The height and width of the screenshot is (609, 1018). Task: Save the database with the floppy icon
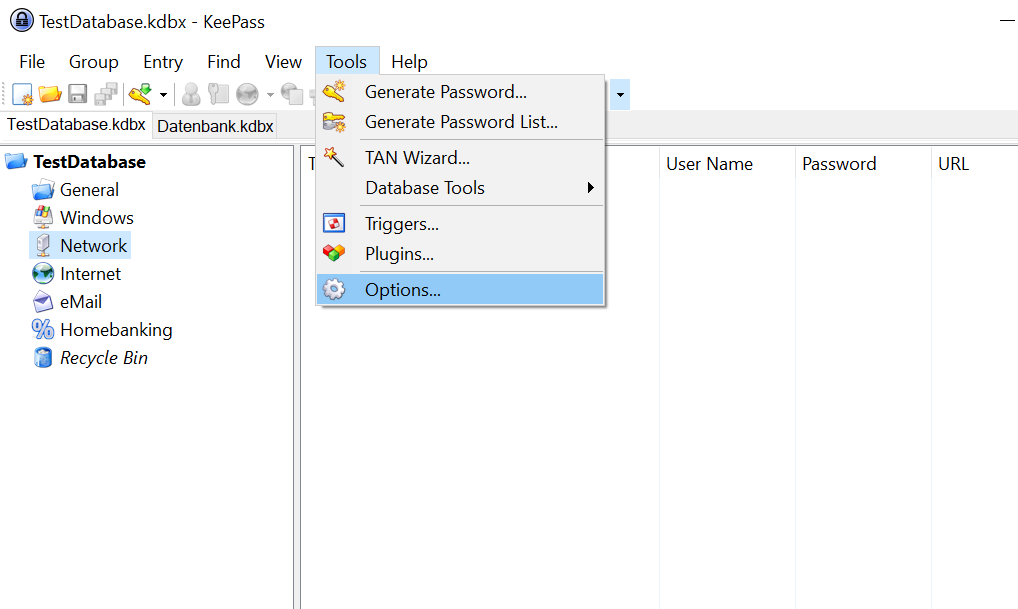point(78,95)
